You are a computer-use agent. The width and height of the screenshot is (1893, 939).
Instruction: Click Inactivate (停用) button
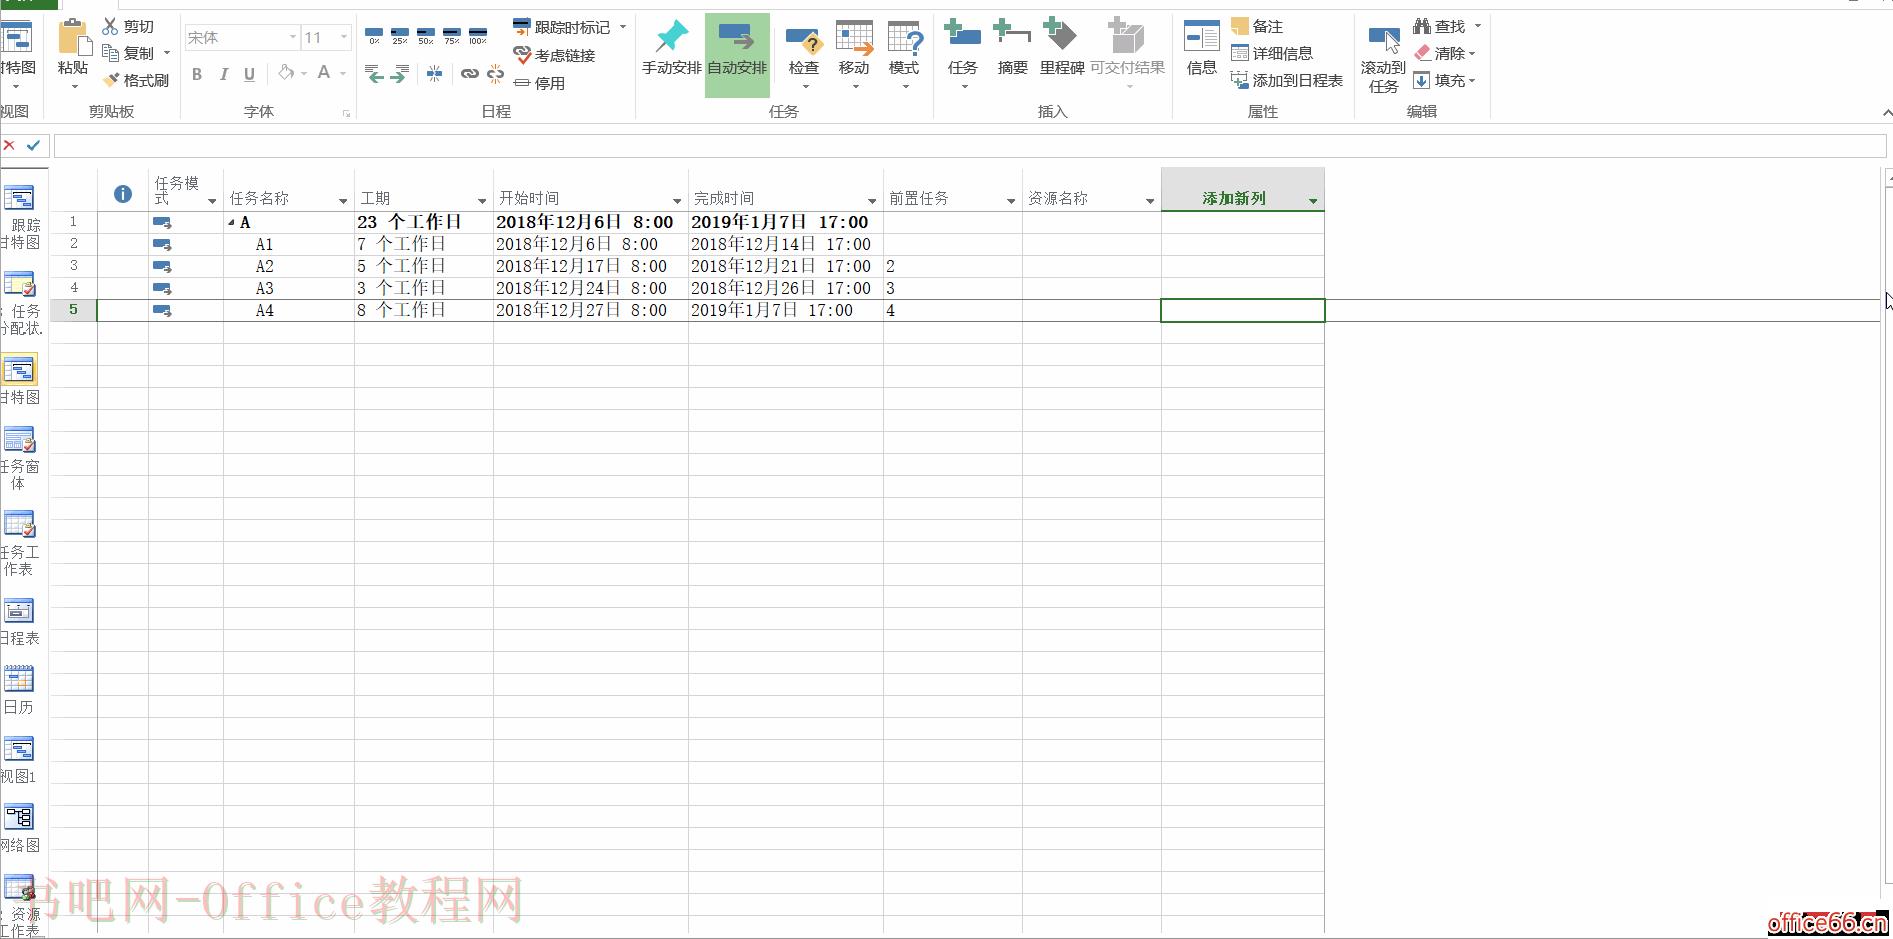point(540,83)
